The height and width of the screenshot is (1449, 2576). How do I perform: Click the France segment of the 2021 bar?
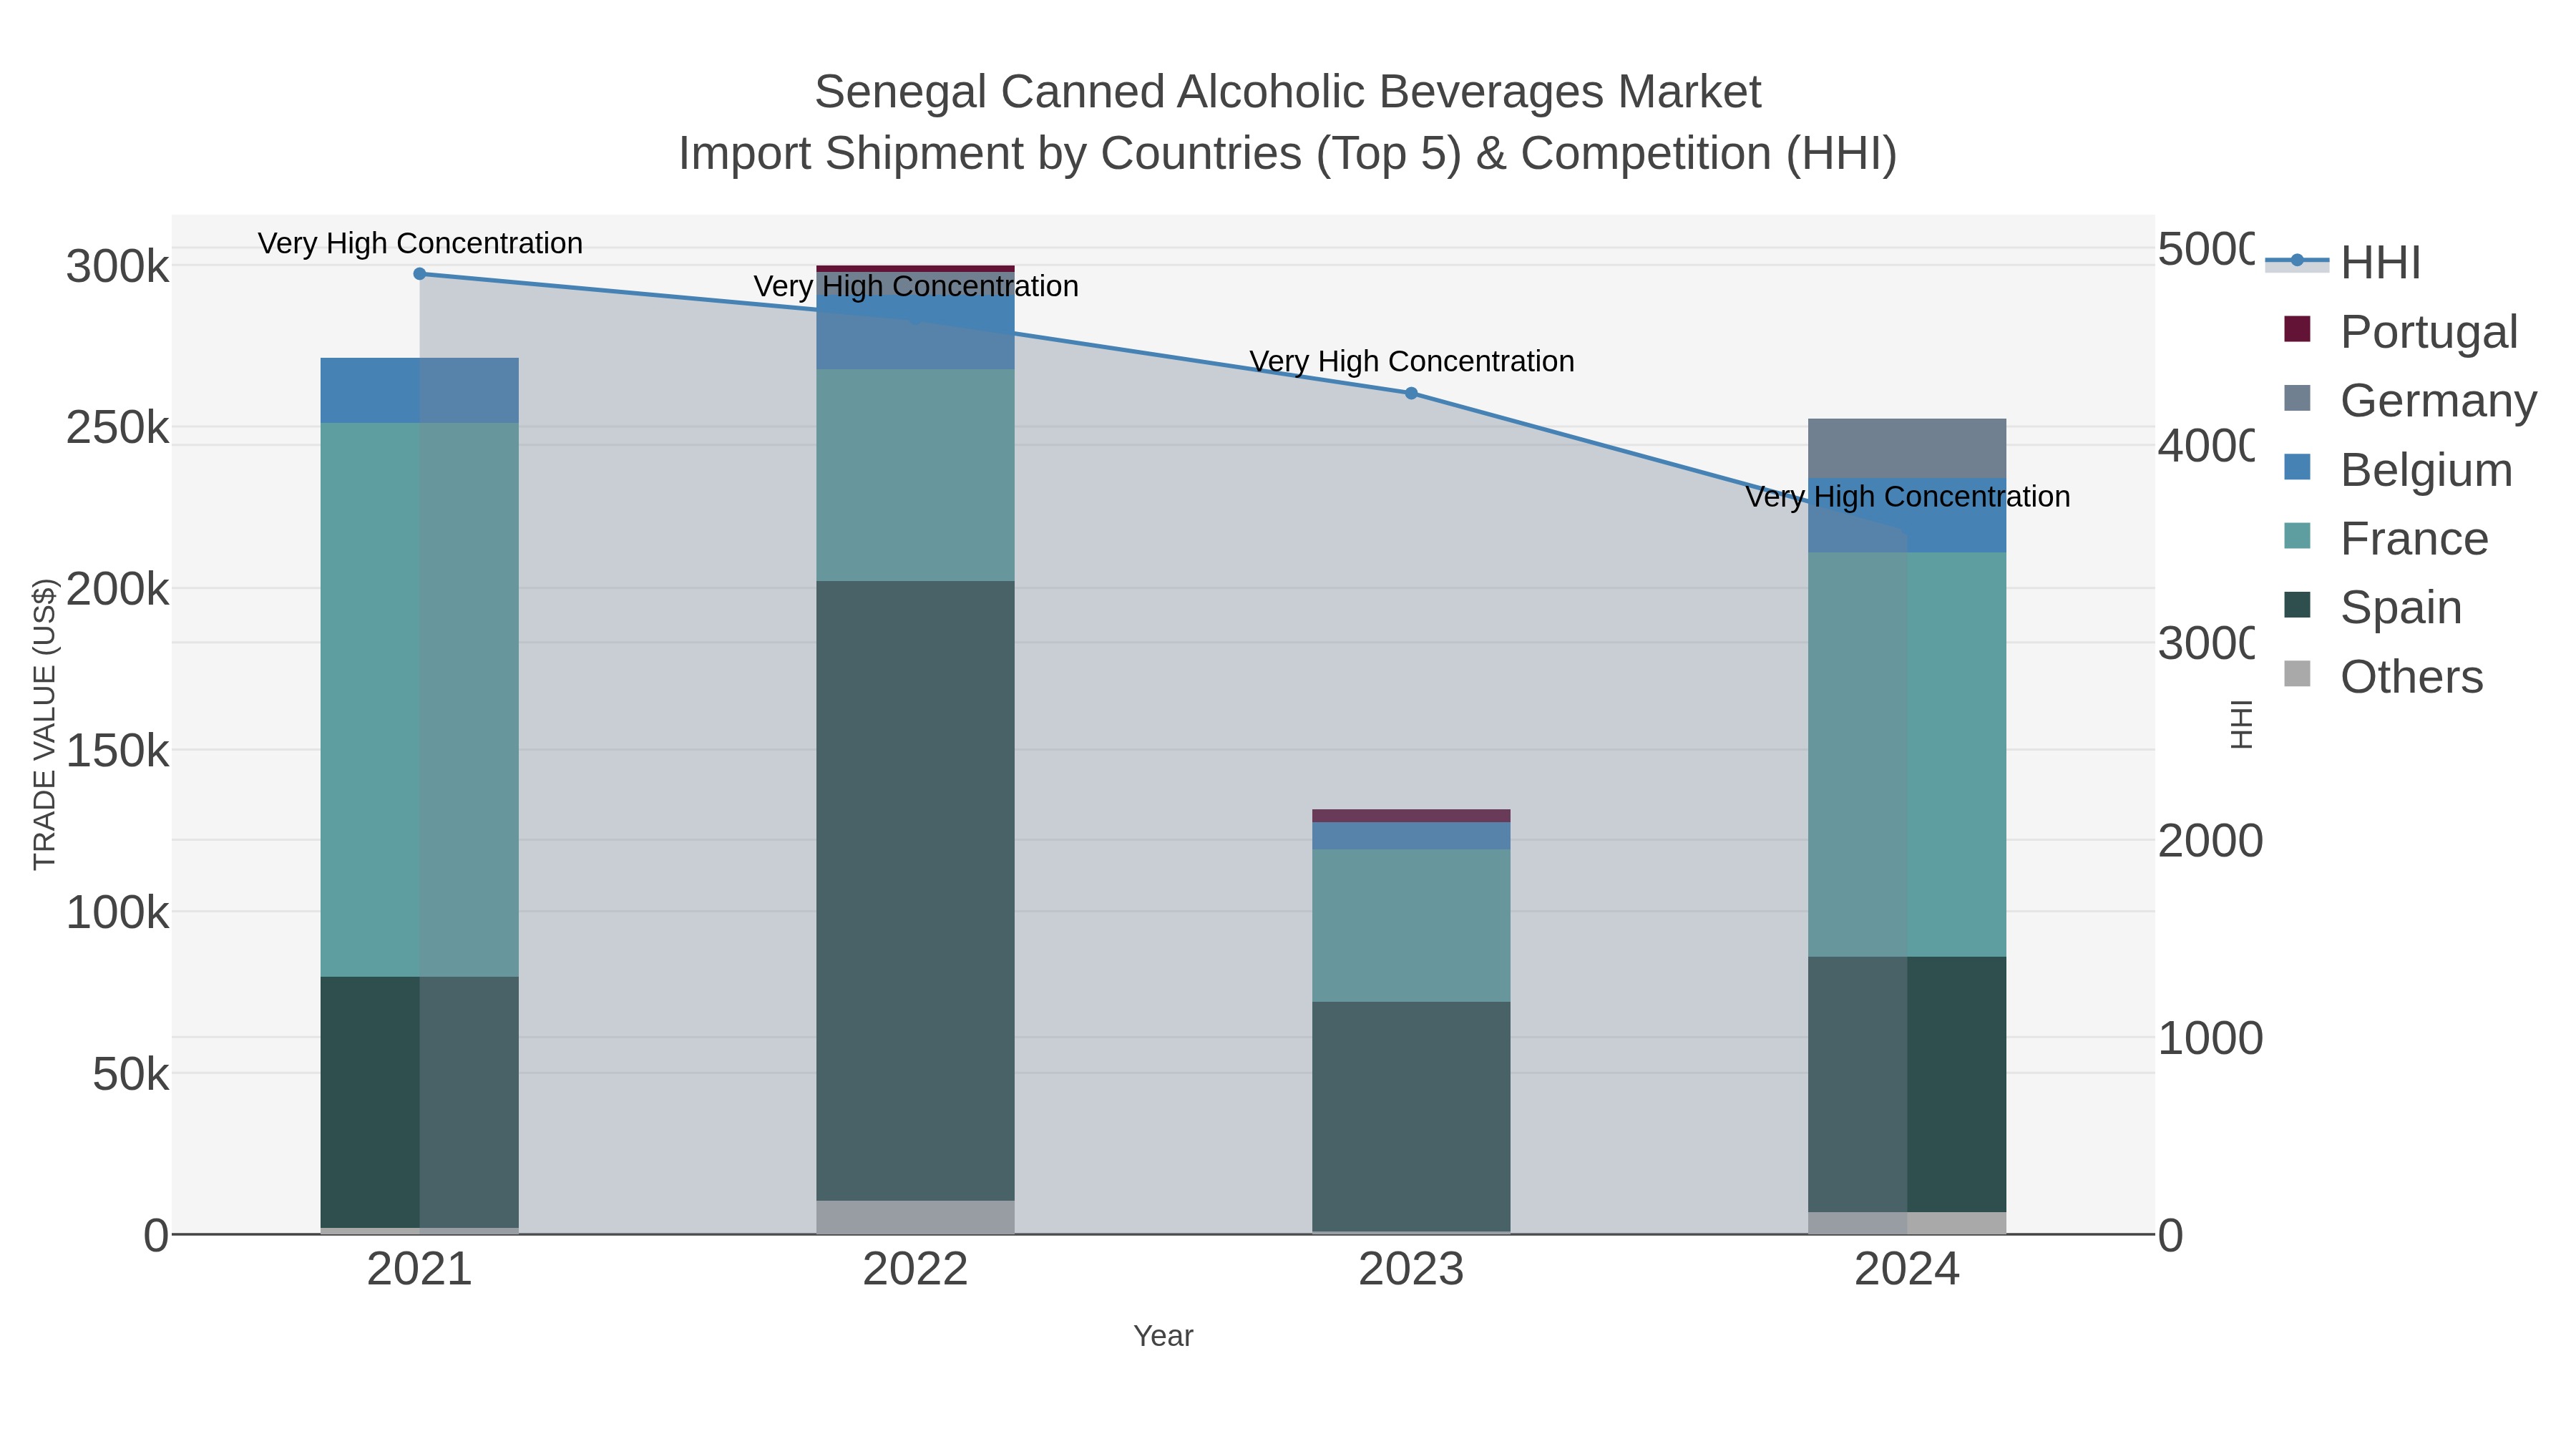pos(420,700)
